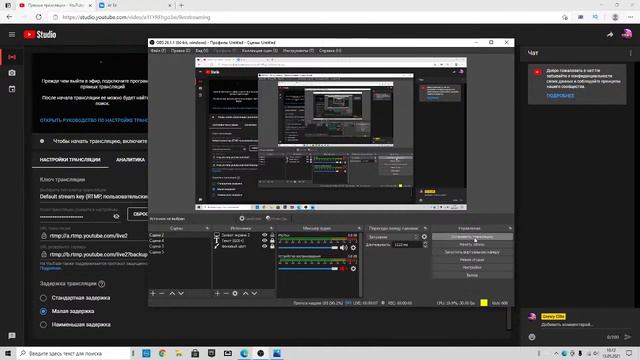Viewport: 640px width, 360px height.
Task: Select Наименьшая задержка radio option
Action: point(43,325)
